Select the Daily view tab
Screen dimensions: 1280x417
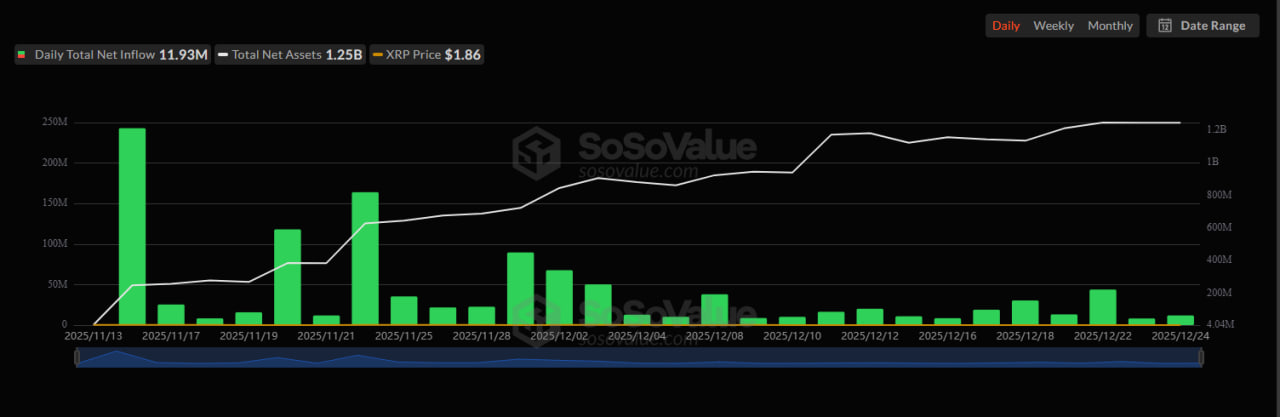point(1006,26)
